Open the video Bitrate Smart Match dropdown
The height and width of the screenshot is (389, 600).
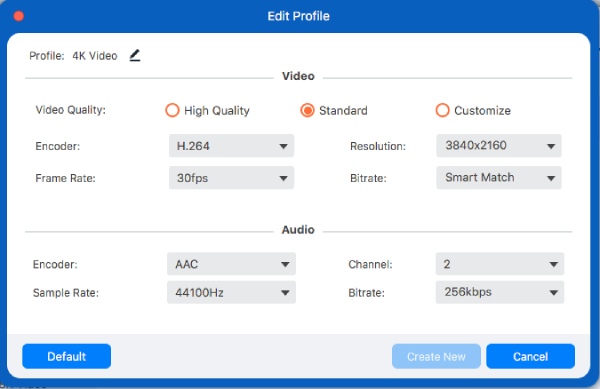[x=499, y=177]
